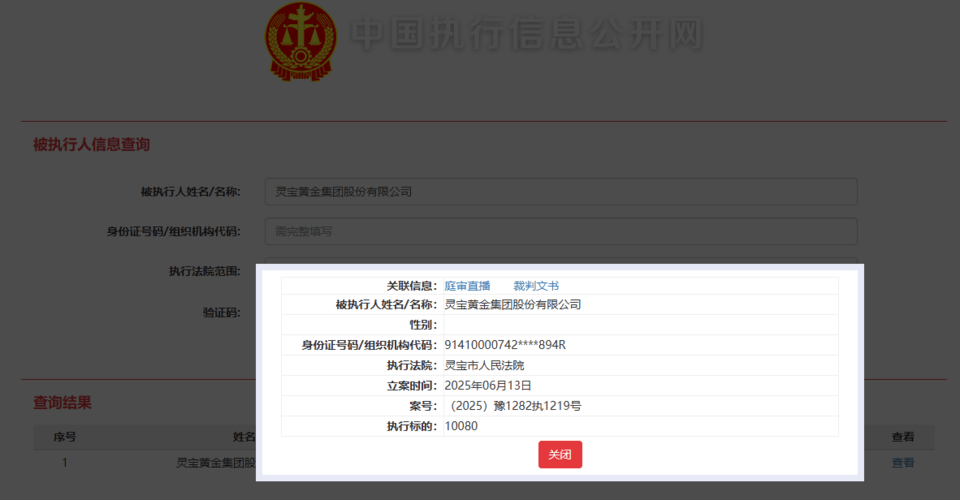
Task: Select the code 91410000742****894R
Action: pyautogui.click(x=505, y=345)
